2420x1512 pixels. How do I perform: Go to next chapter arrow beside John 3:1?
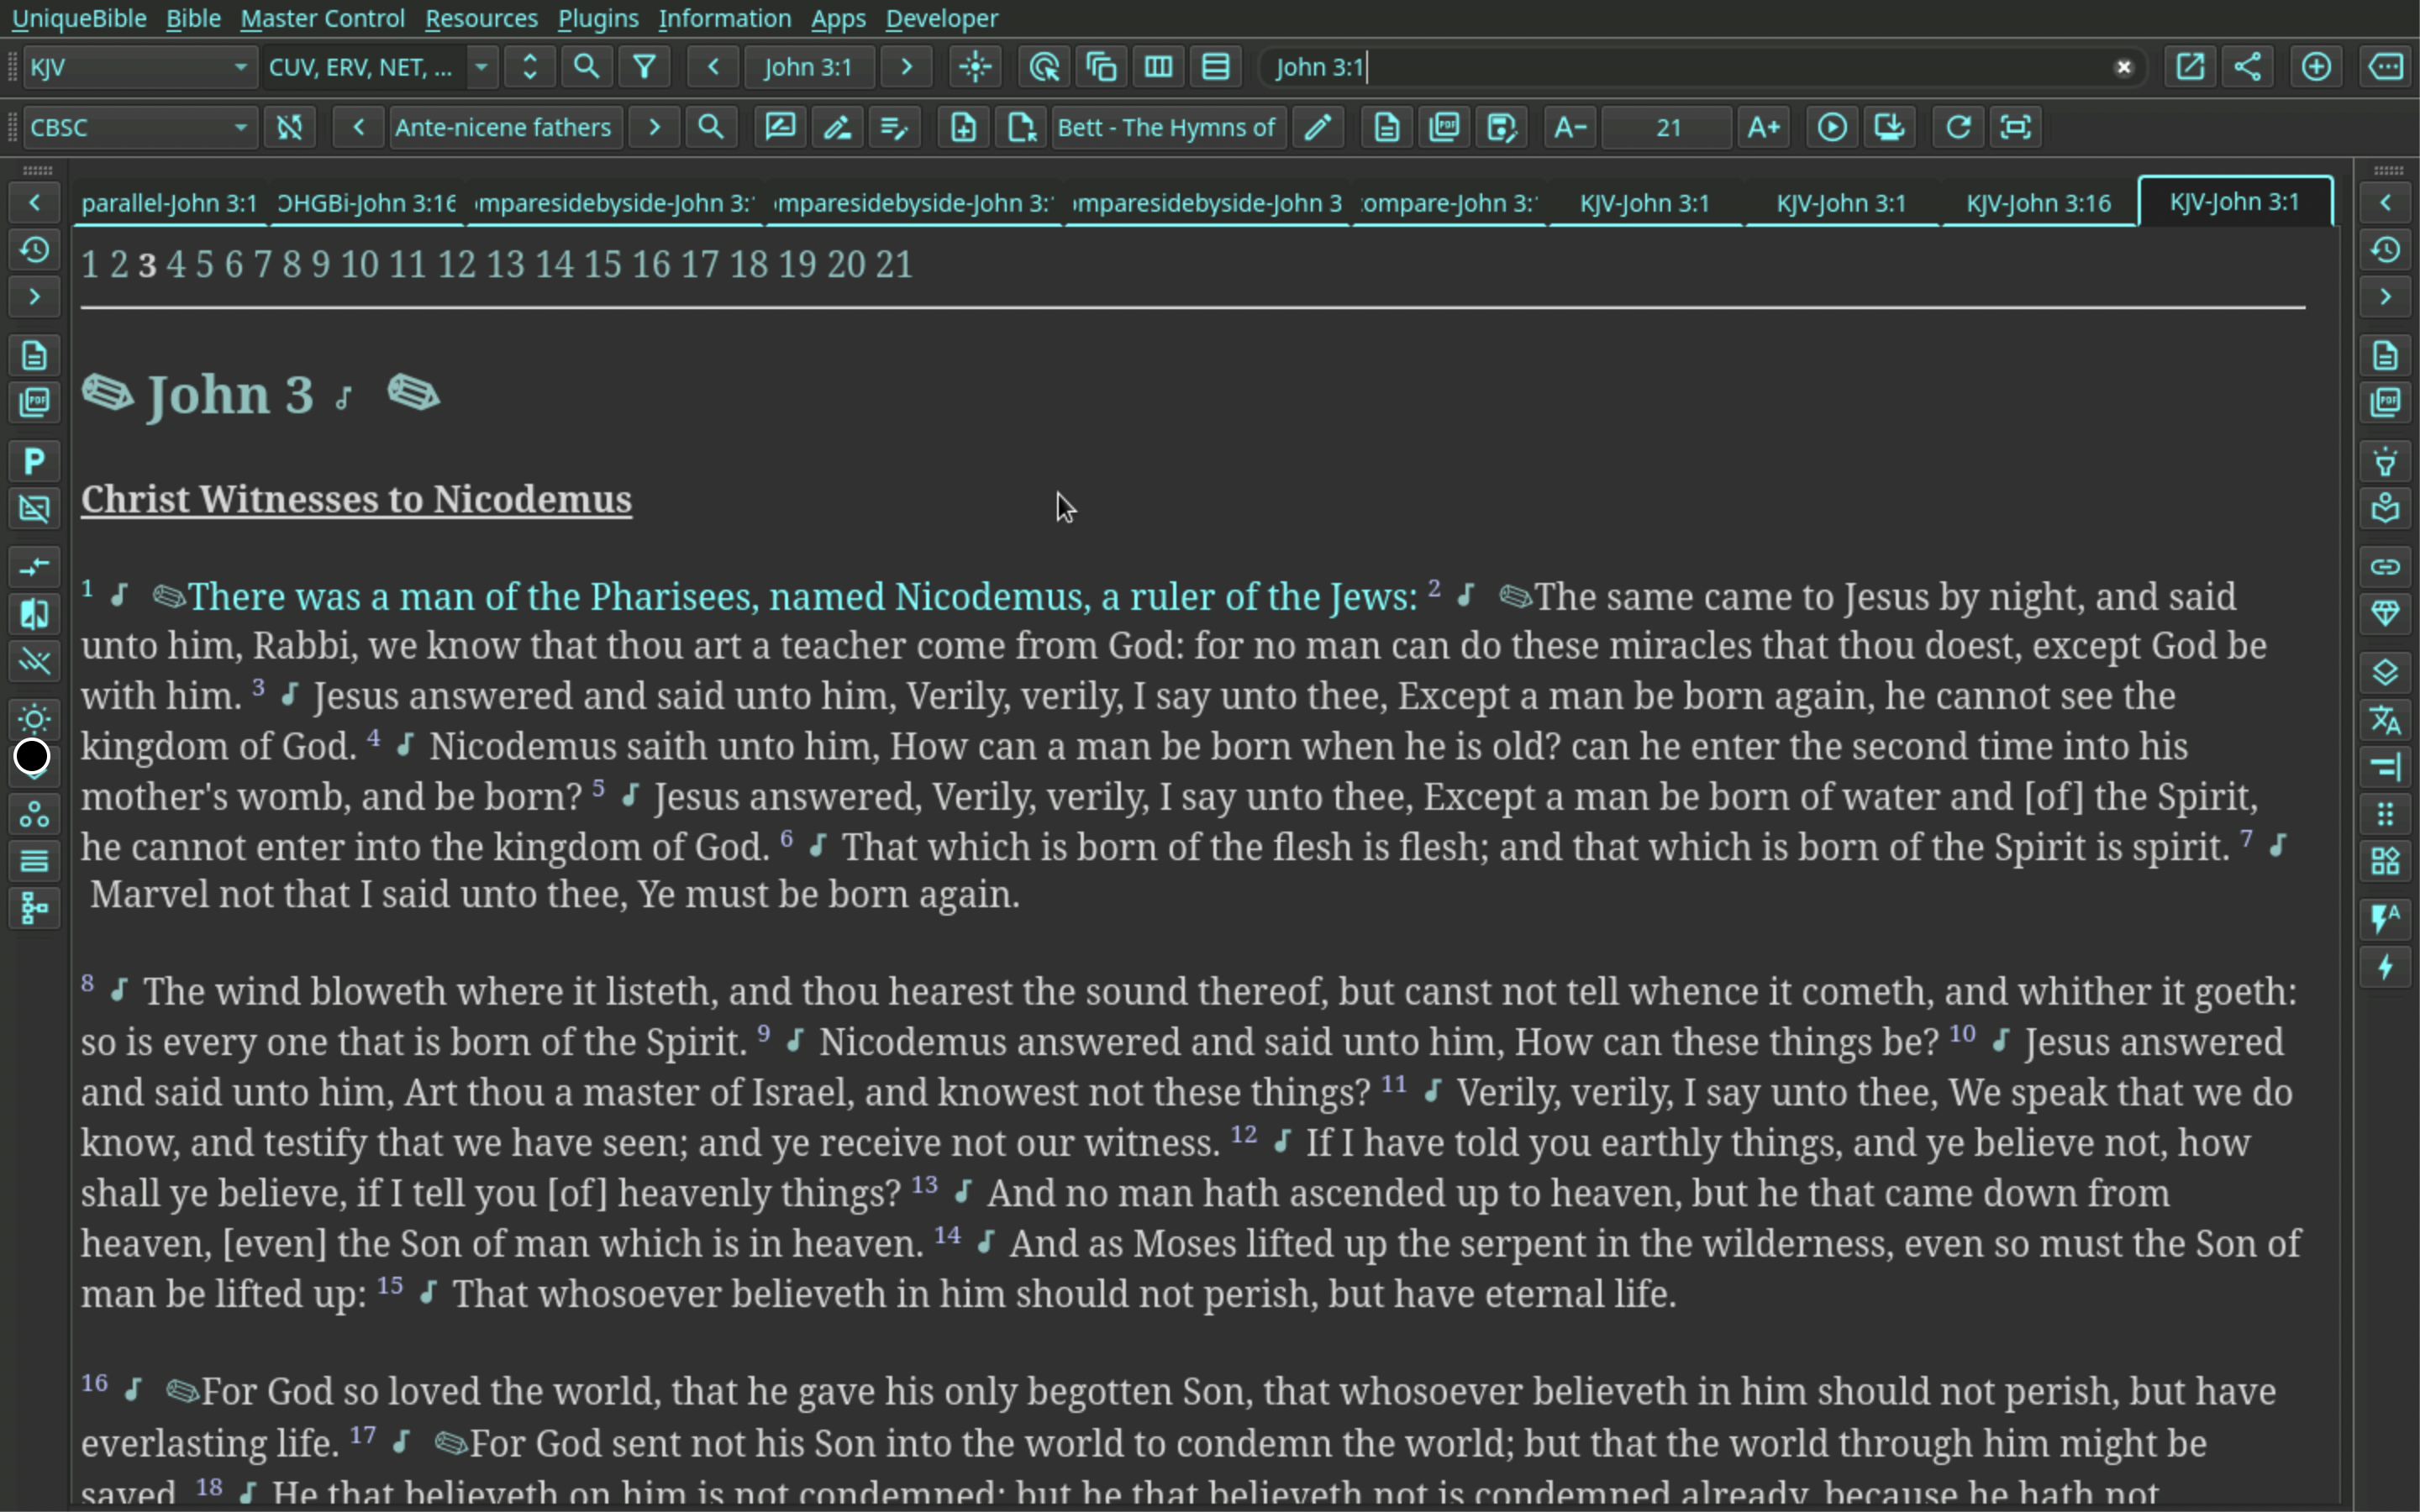[907, 67]
